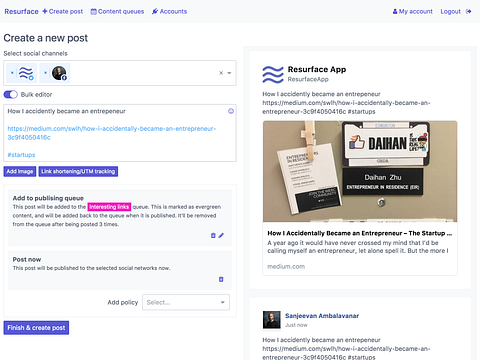
Task: Clear all selected social channels
Action: 221,73
